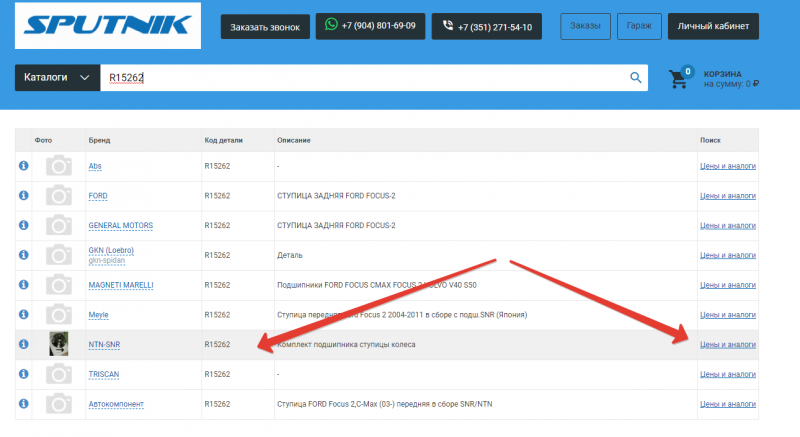Screen dimensions: 800x437
Task: Click camera placeholder in GKN (Loebro) row
Action: [59, 254]
